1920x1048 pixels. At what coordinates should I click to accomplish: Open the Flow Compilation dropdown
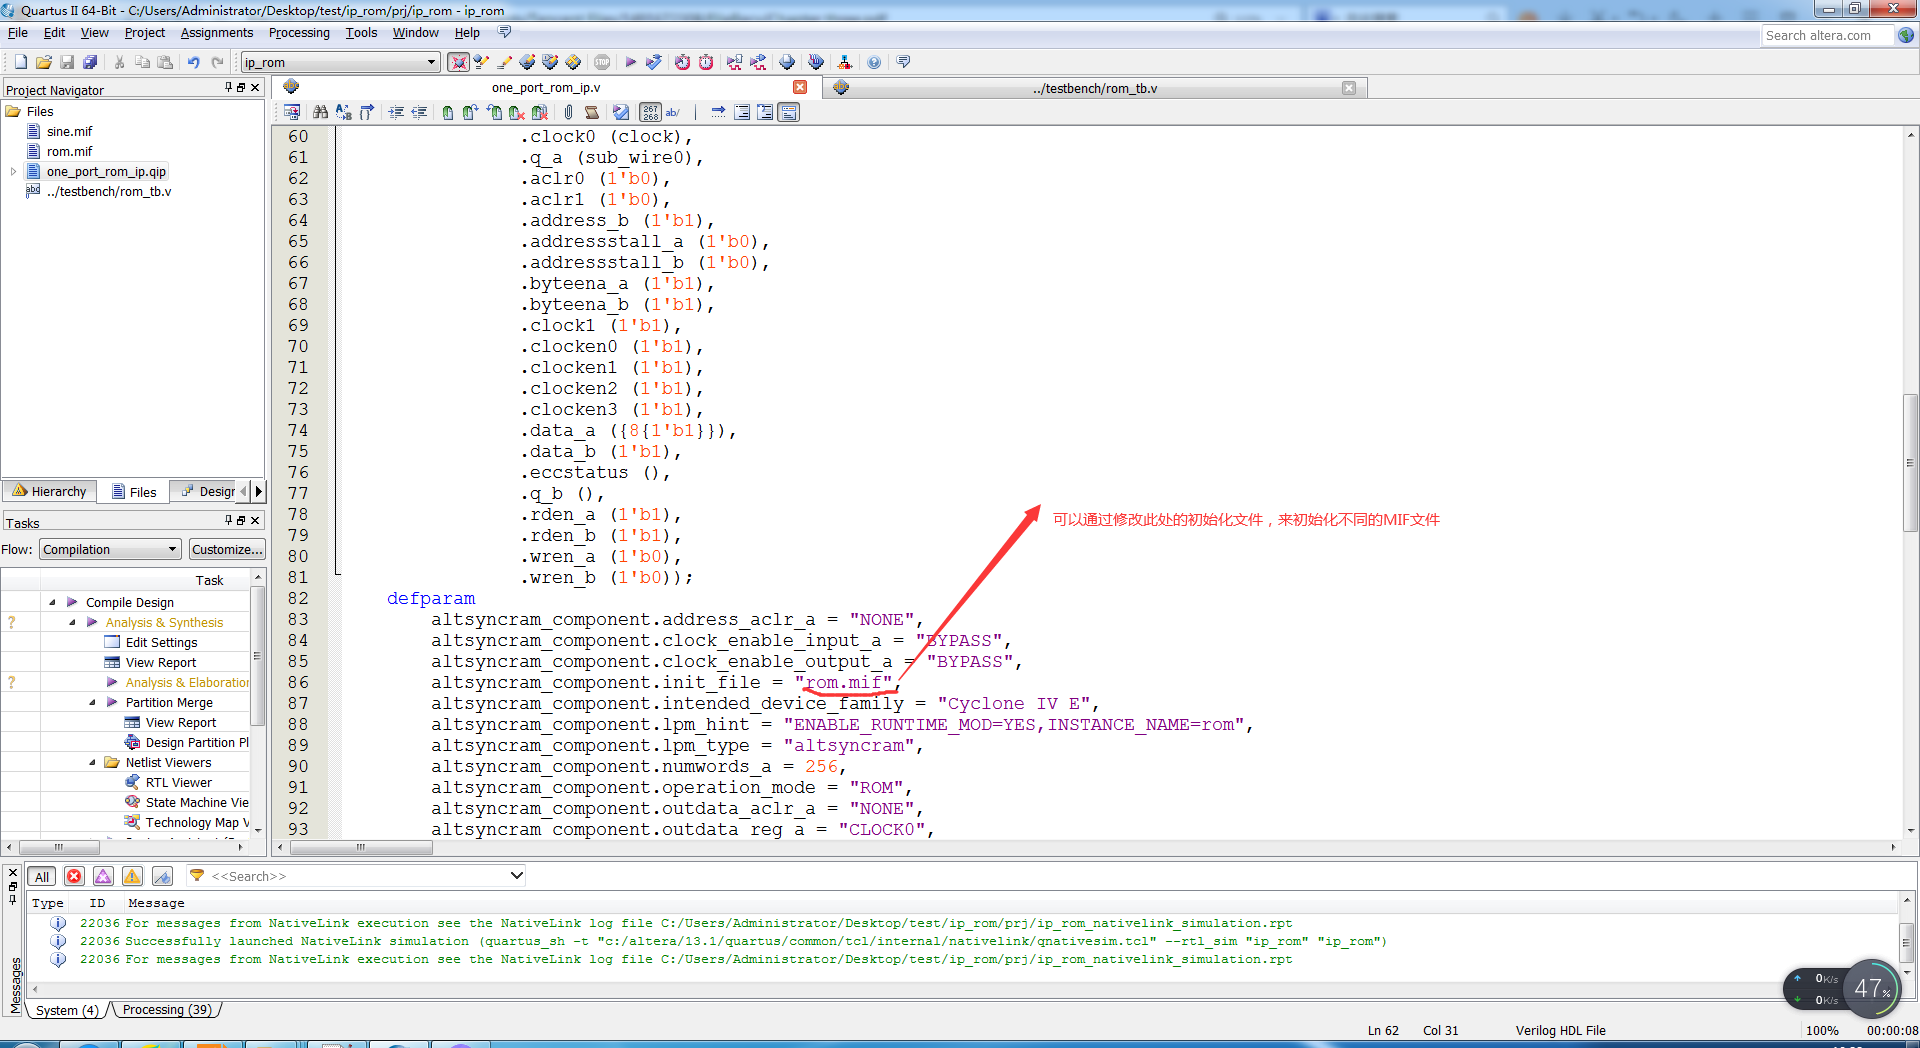coord(109,548)
